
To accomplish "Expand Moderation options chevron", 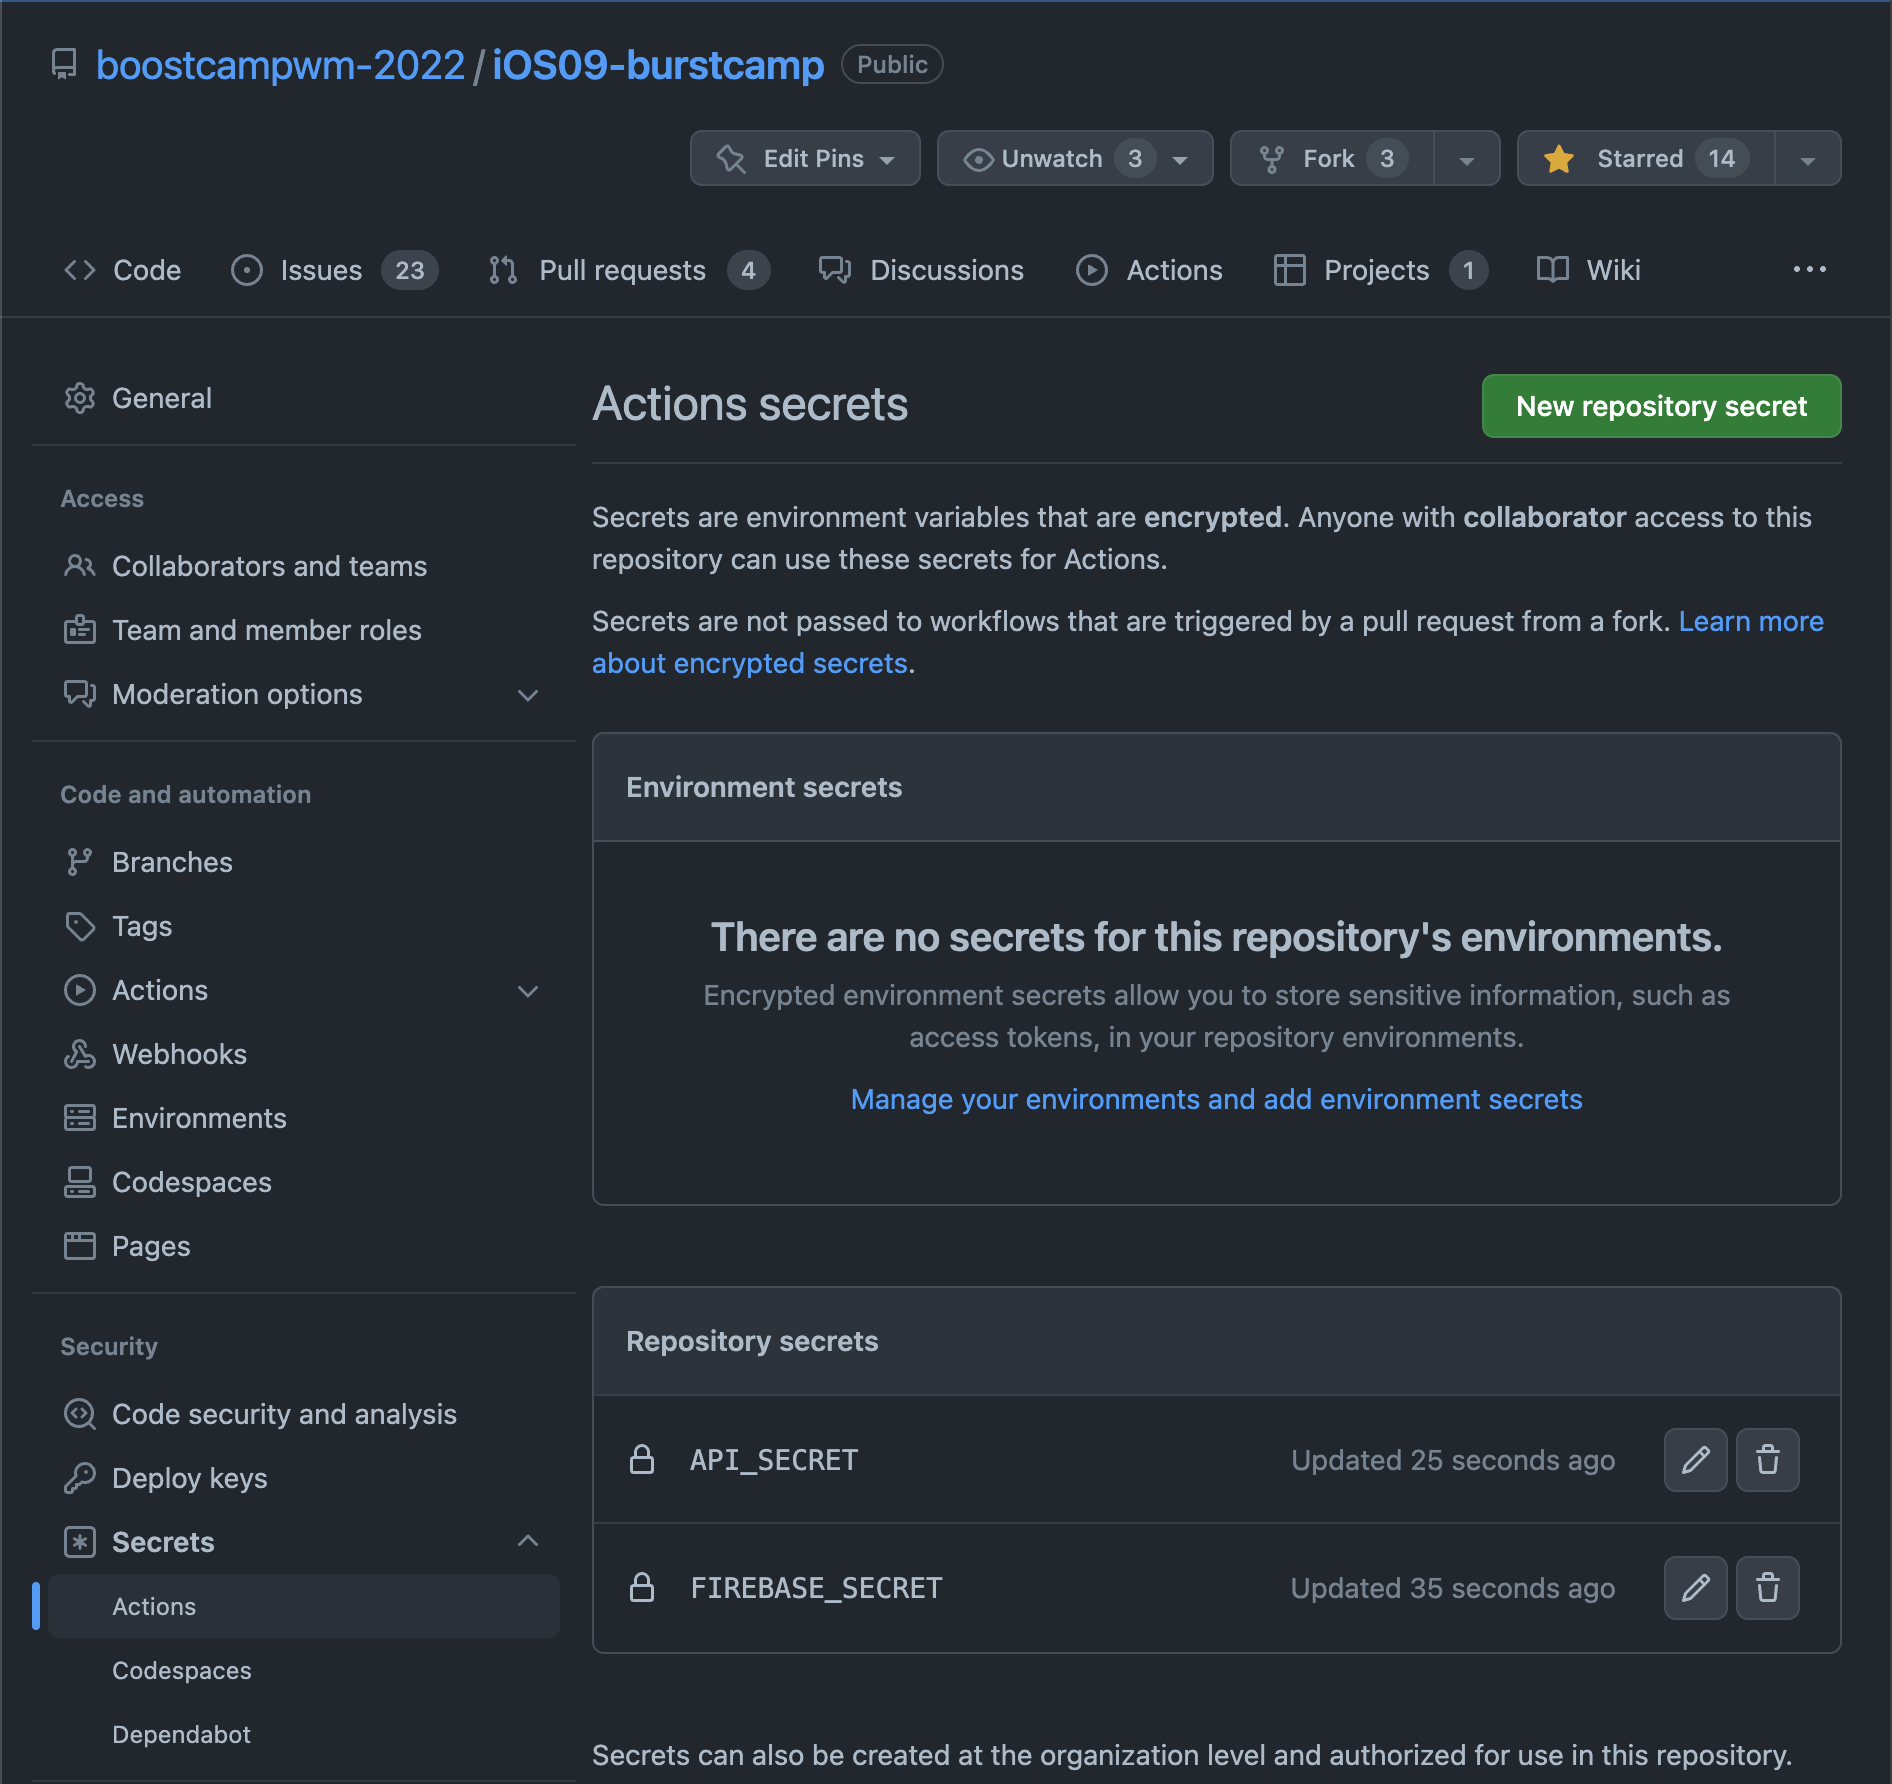I will point(528,695).
